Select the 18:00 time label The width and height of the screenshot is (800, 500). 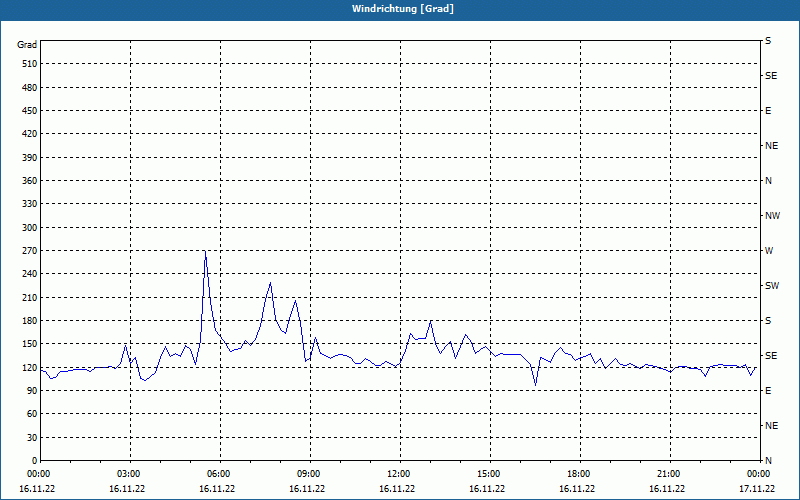(577, 474)
